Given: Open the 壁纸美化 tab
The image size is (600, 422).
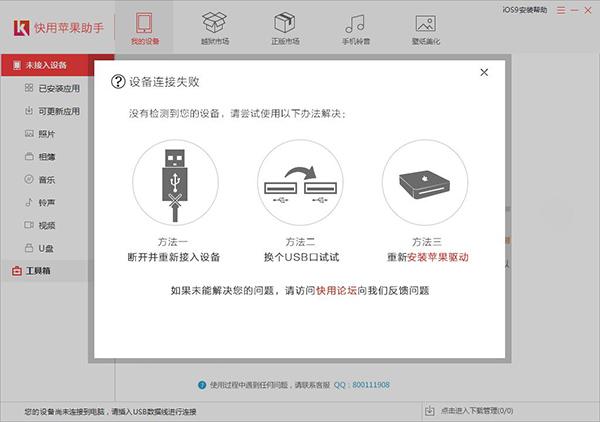Looking at the screenshot, I should [426, 29].
